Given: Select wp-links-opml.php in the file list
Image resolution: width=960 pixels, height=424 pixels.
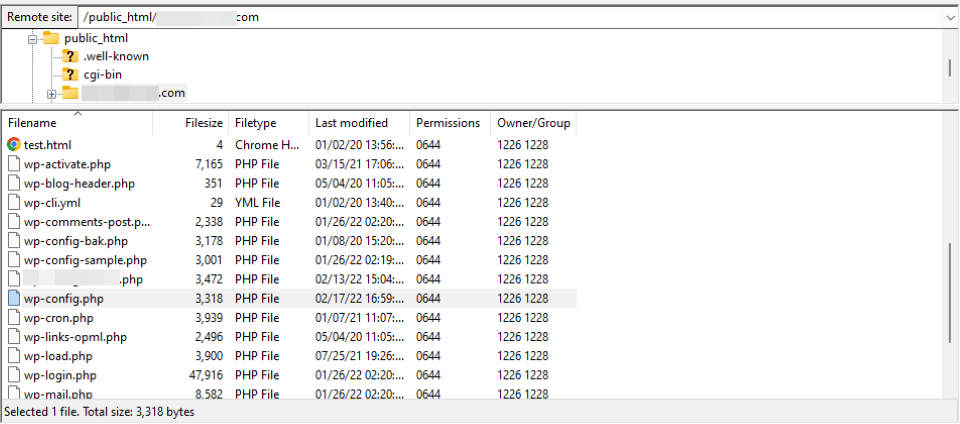Looking at the screenshot, I should [x=75, y=337].
